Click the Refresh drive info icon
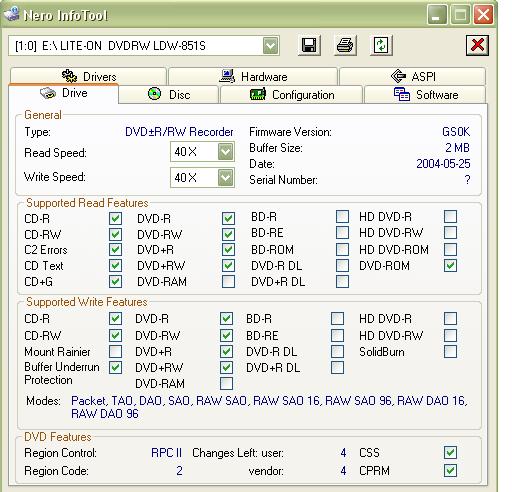The height and width of the screenshot is (492, 512). click(381, 45)
